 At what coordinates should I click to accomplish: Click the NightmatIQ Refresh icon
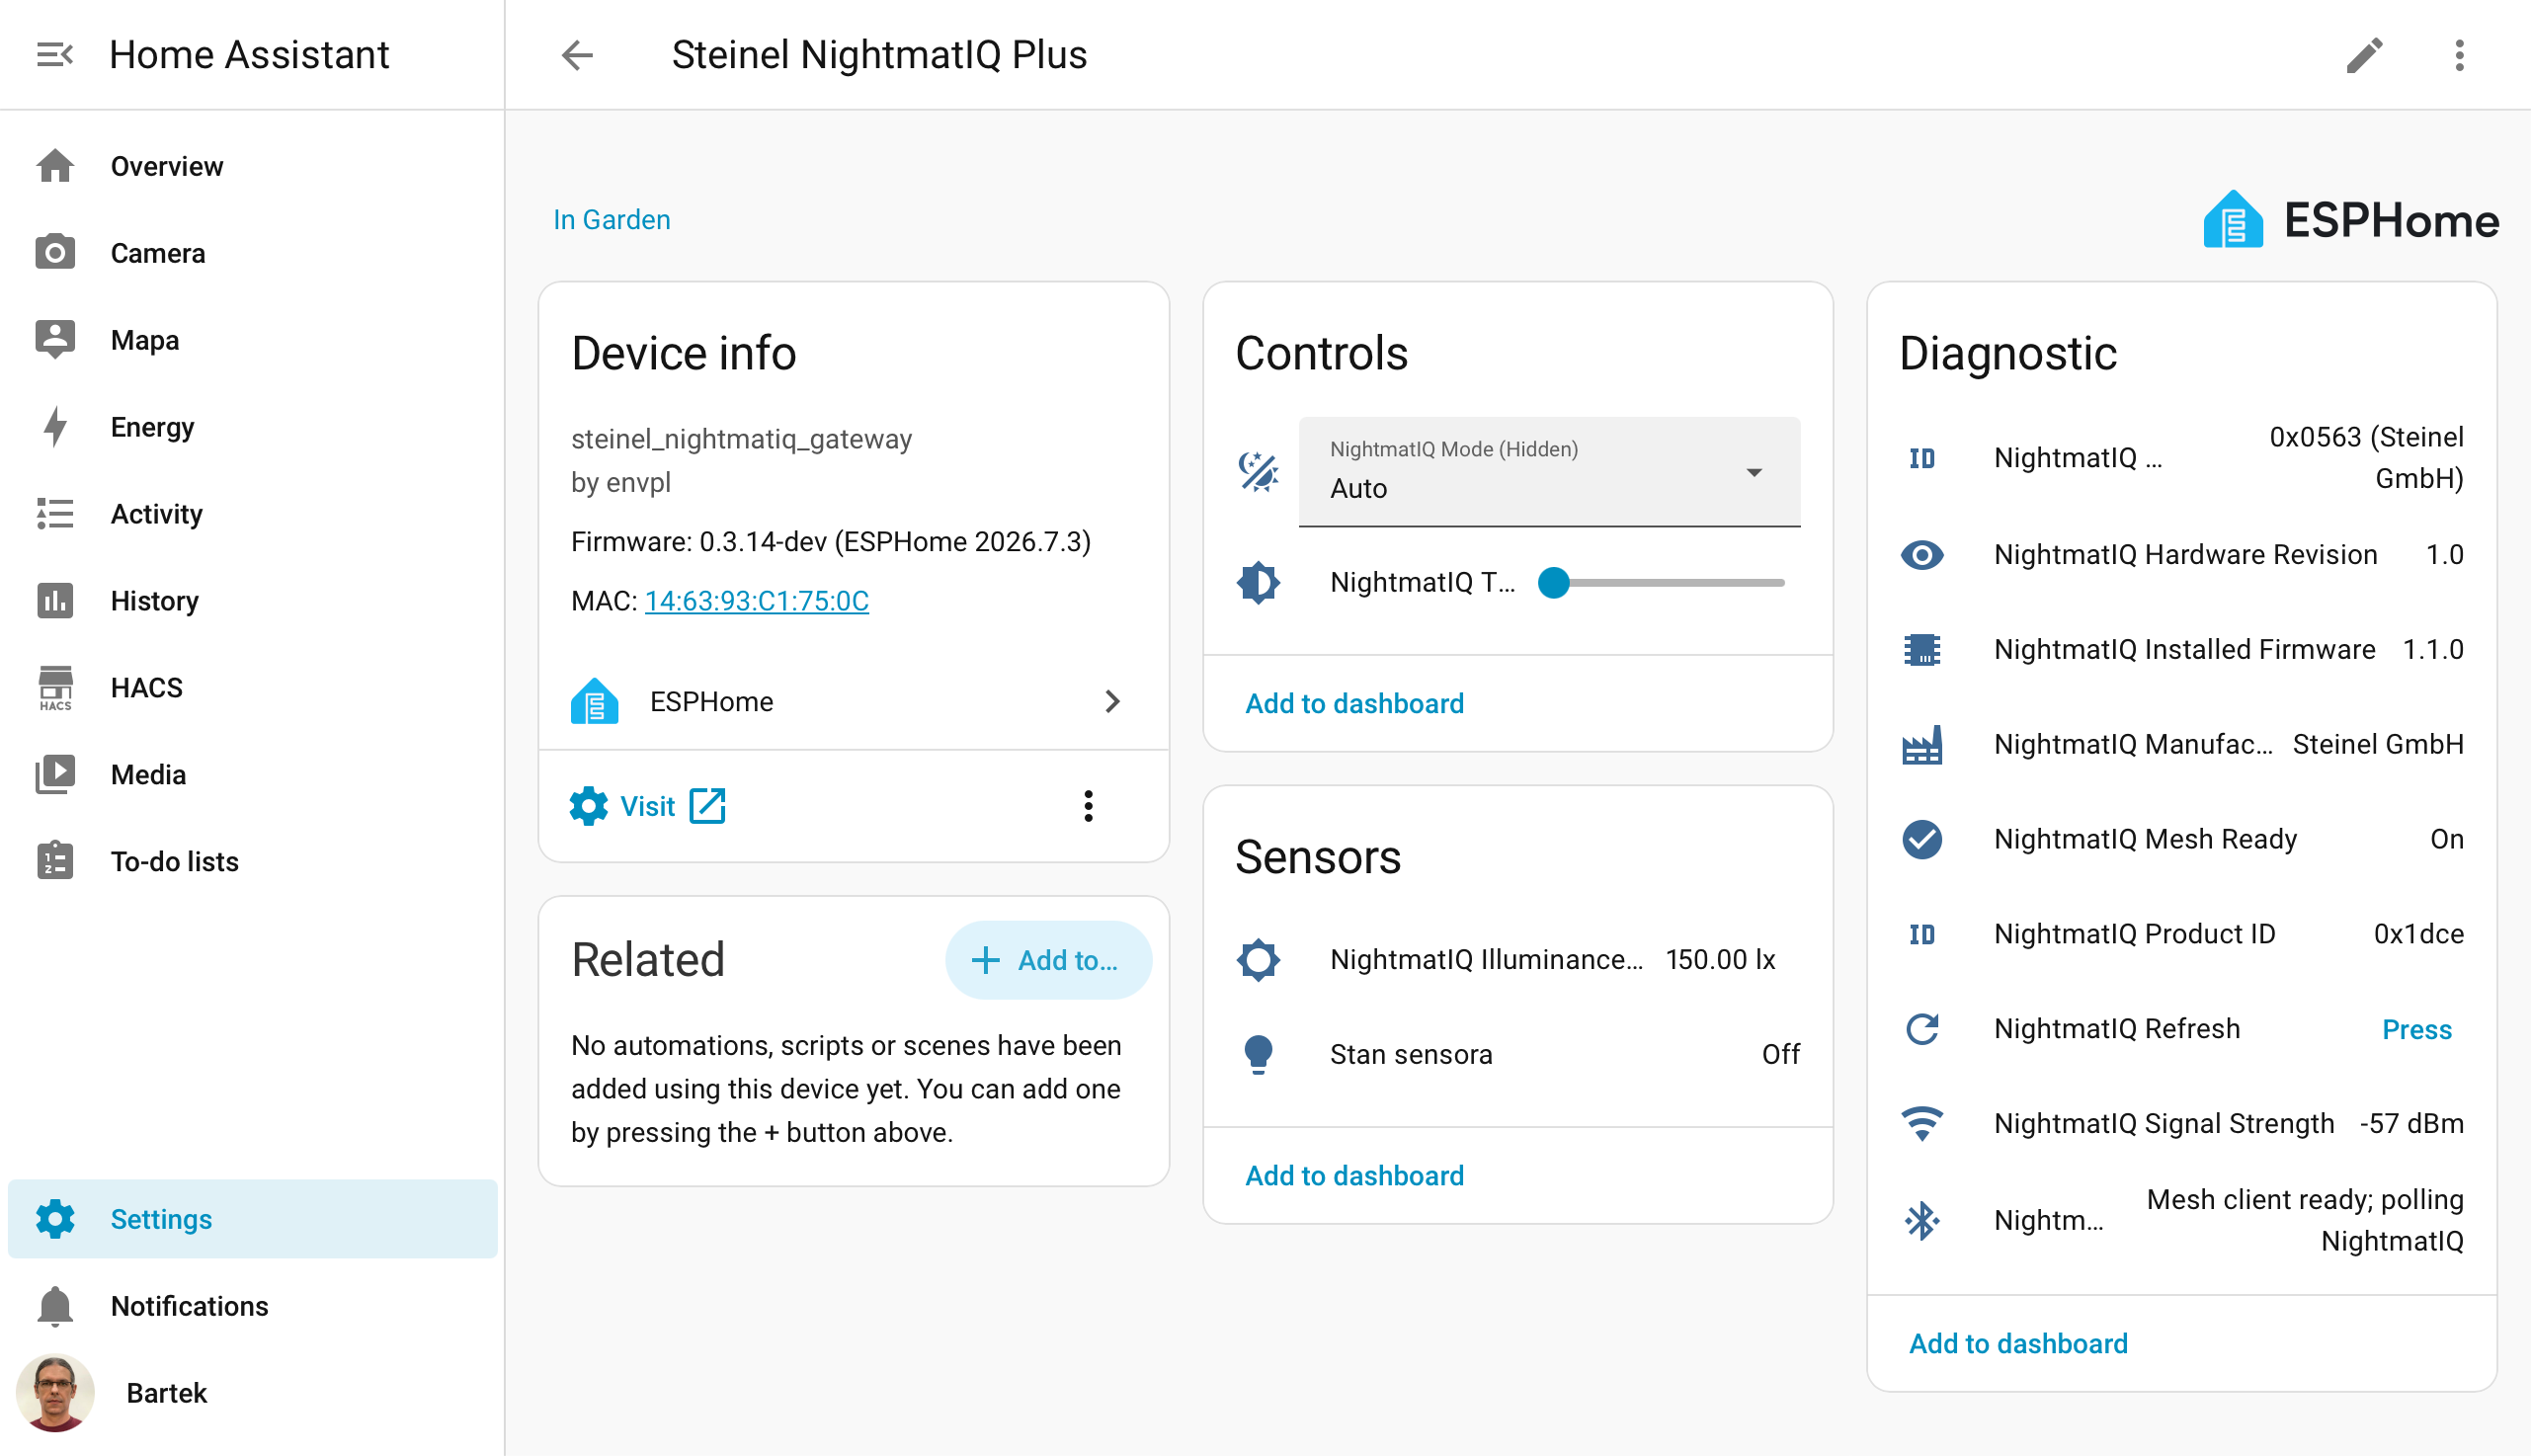point(1922,1029)
